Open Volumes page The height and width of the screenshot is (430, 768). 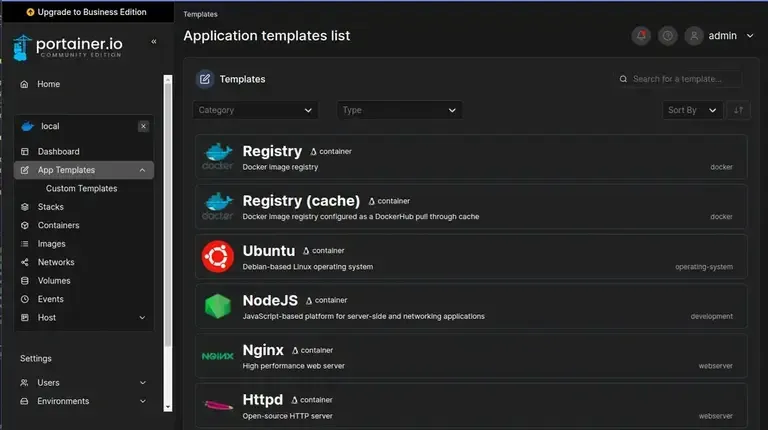[54, 281]
